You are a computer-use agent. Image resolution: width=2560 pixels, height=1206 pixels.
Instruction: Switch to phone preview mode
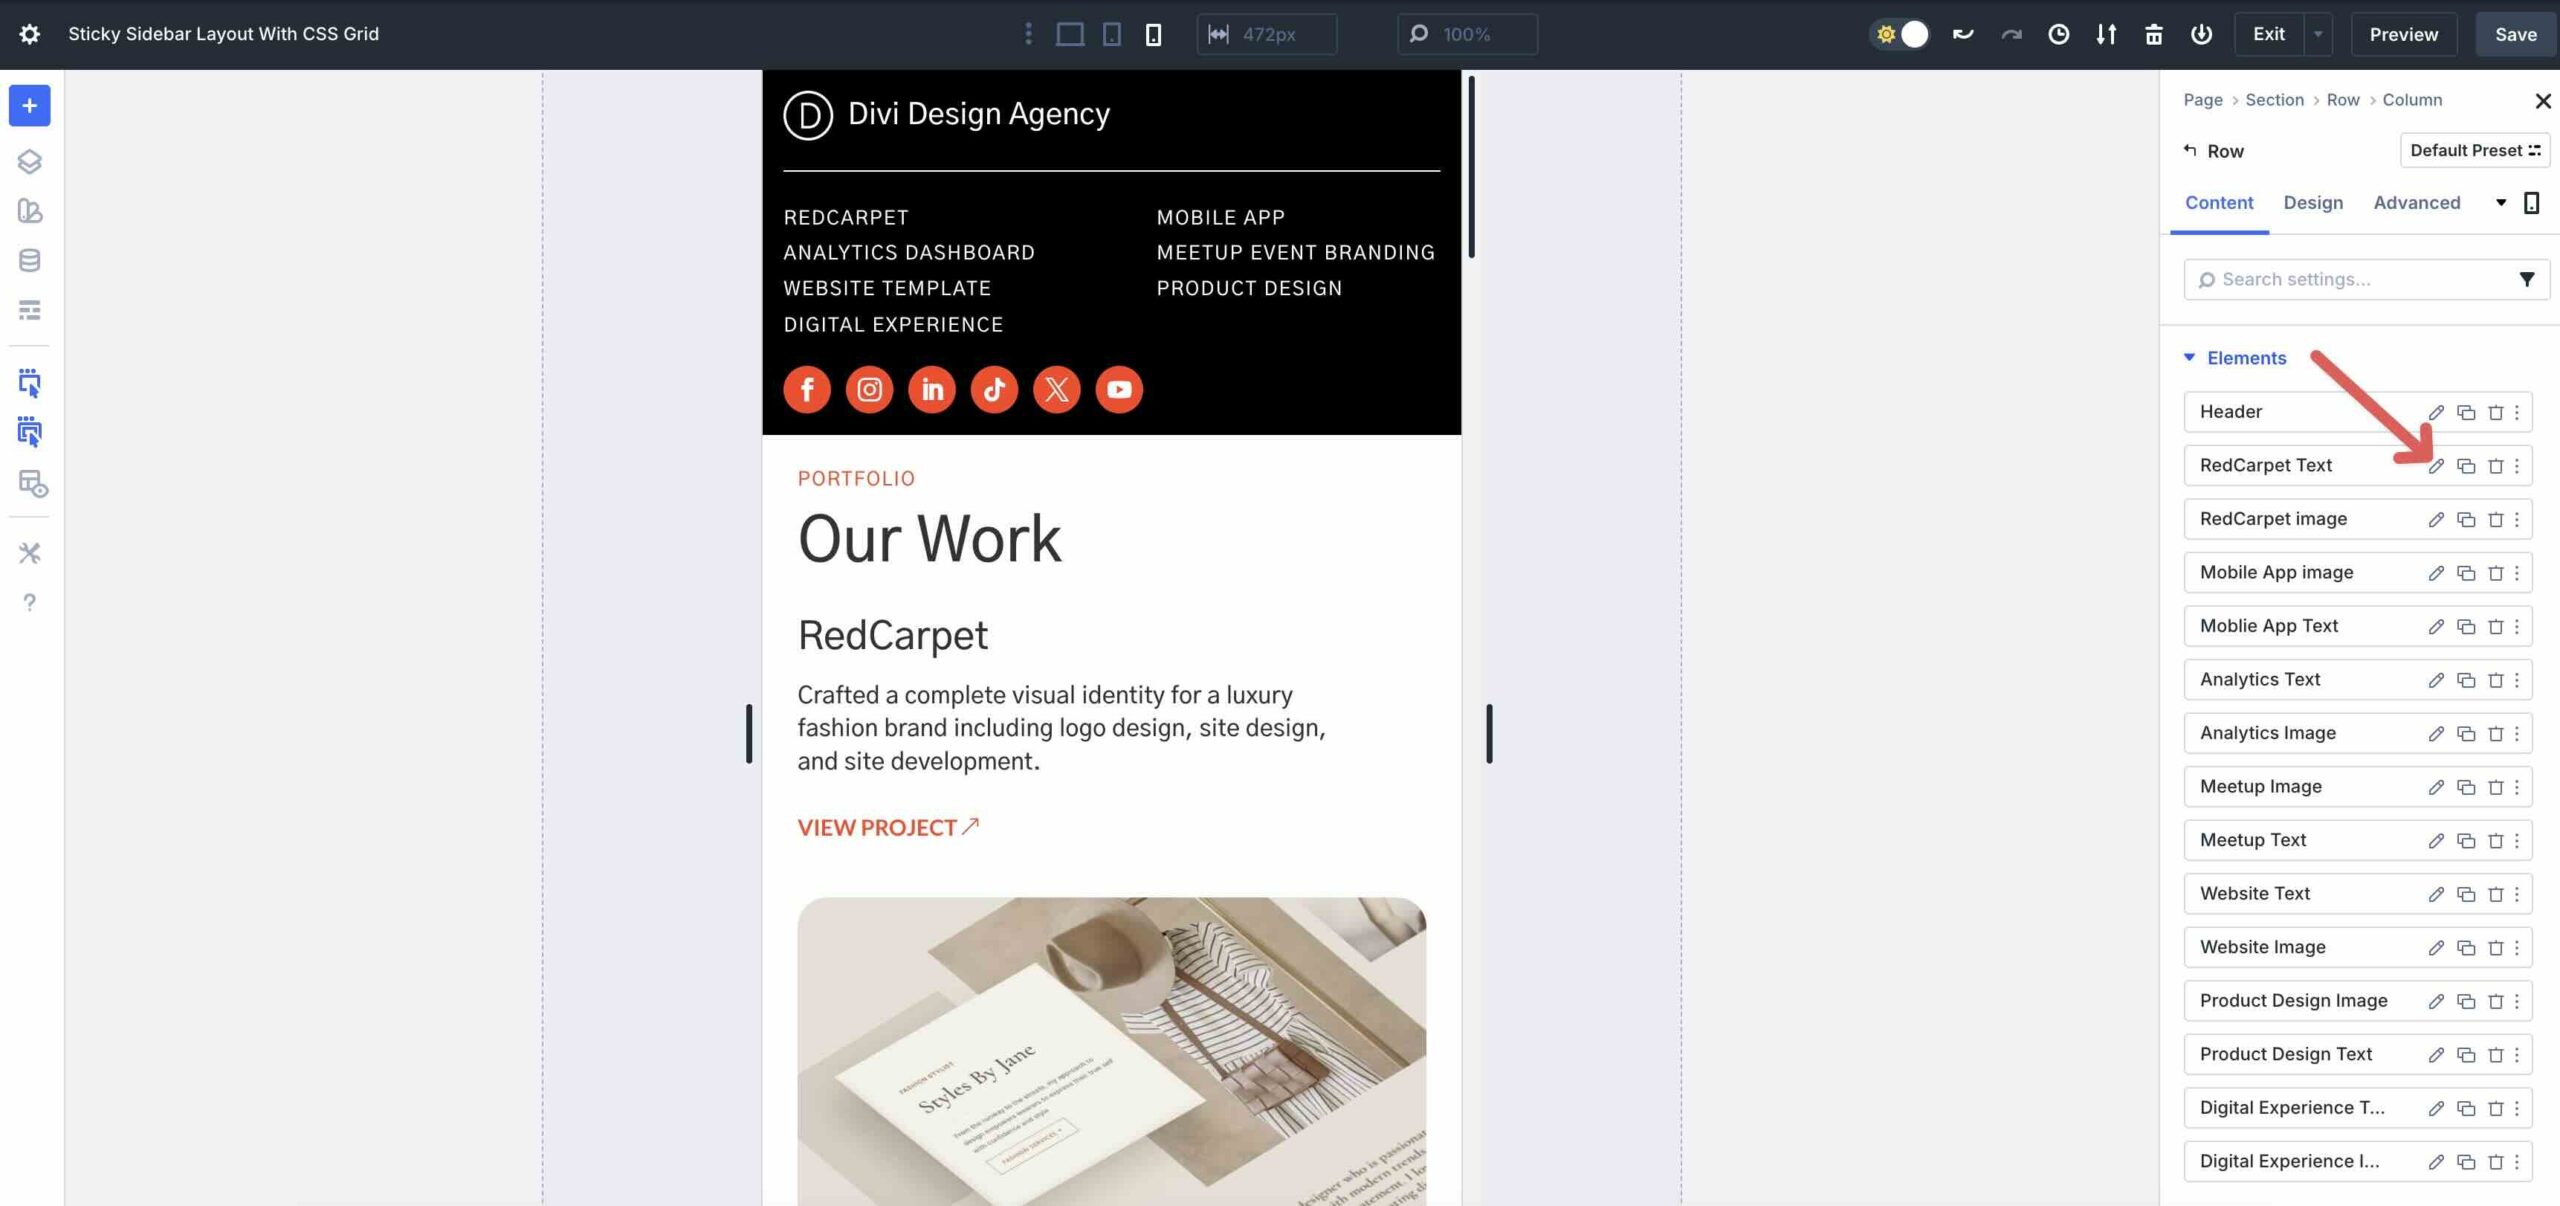(1154, 33)
